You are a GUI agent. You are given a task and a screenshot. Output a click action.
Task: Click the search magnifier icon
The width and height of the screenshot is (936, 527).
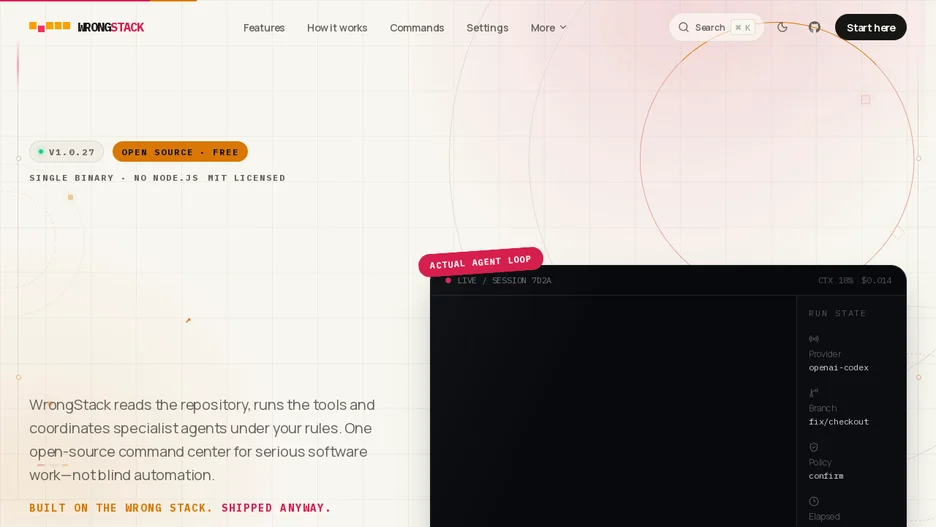pos(683,27)
